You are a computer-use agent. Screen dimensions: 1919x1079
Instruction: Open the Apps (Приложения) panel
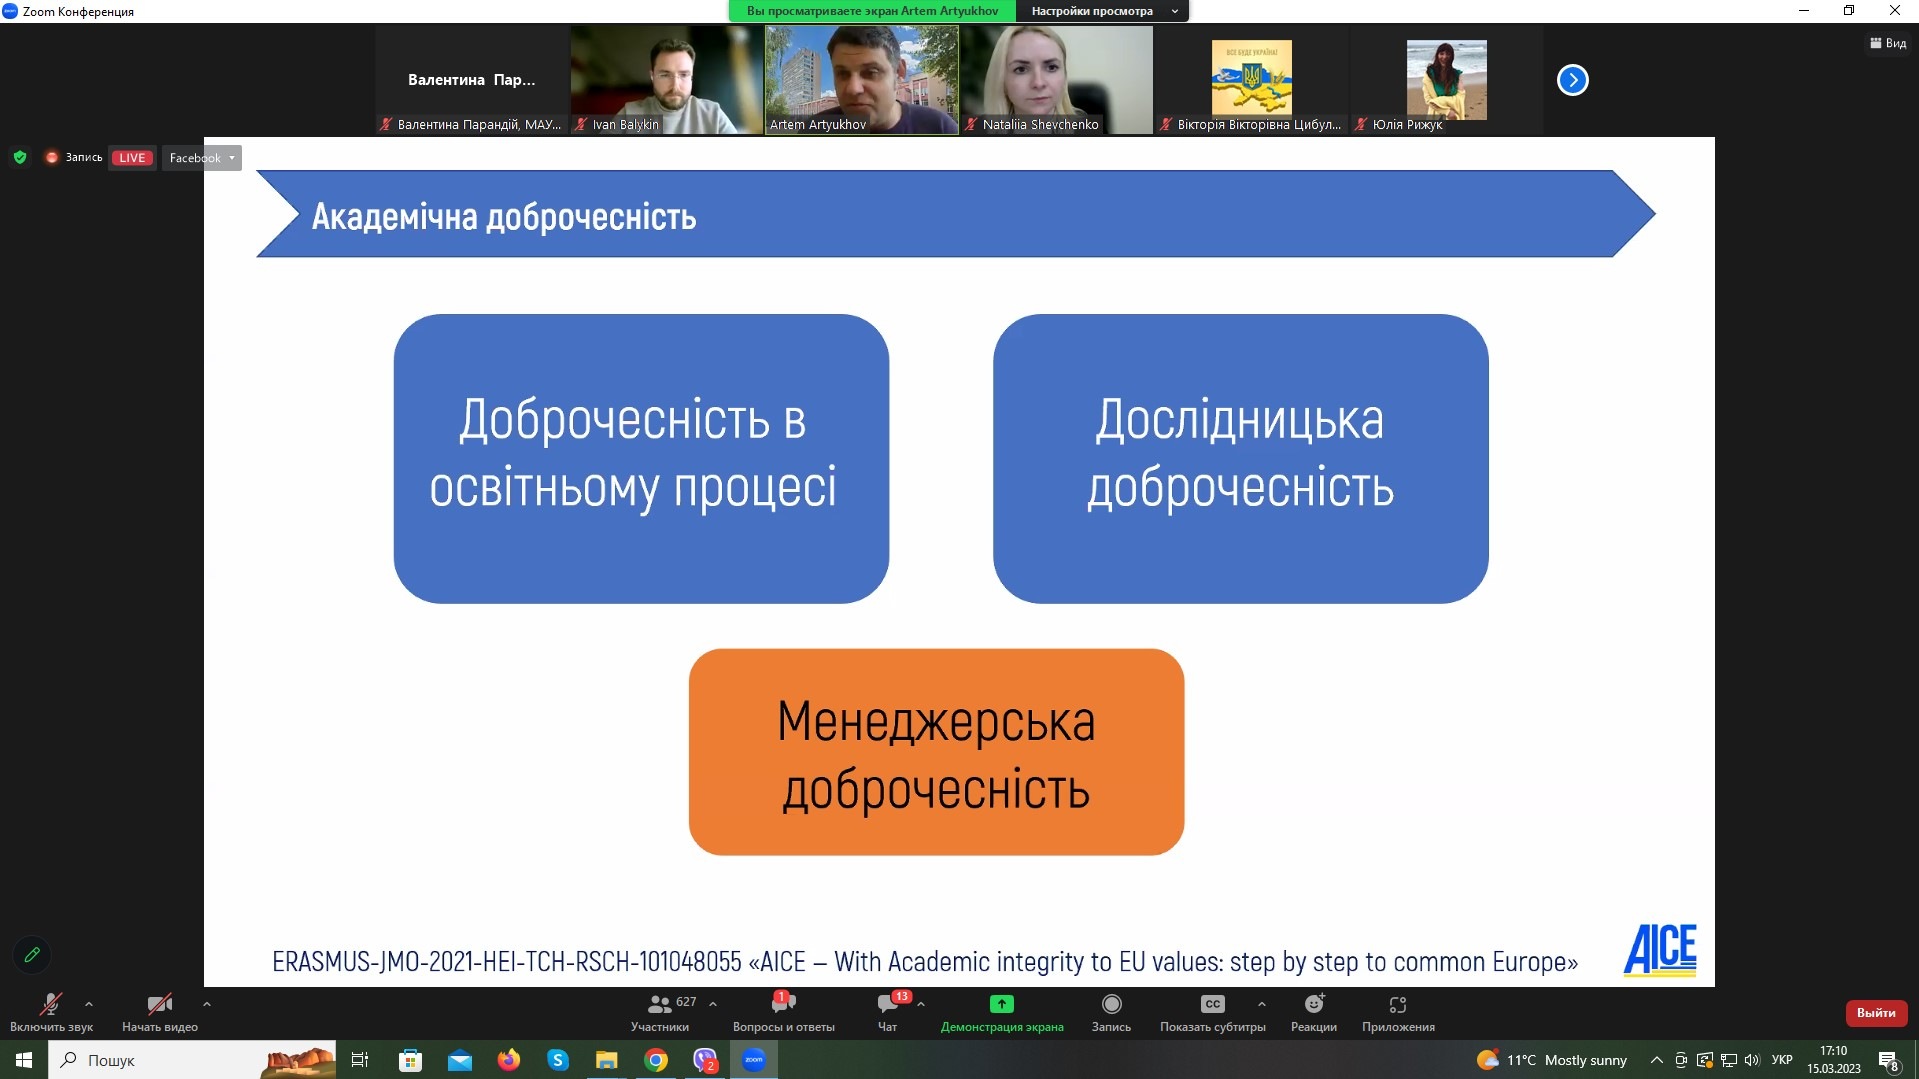pos(1397,1011)
